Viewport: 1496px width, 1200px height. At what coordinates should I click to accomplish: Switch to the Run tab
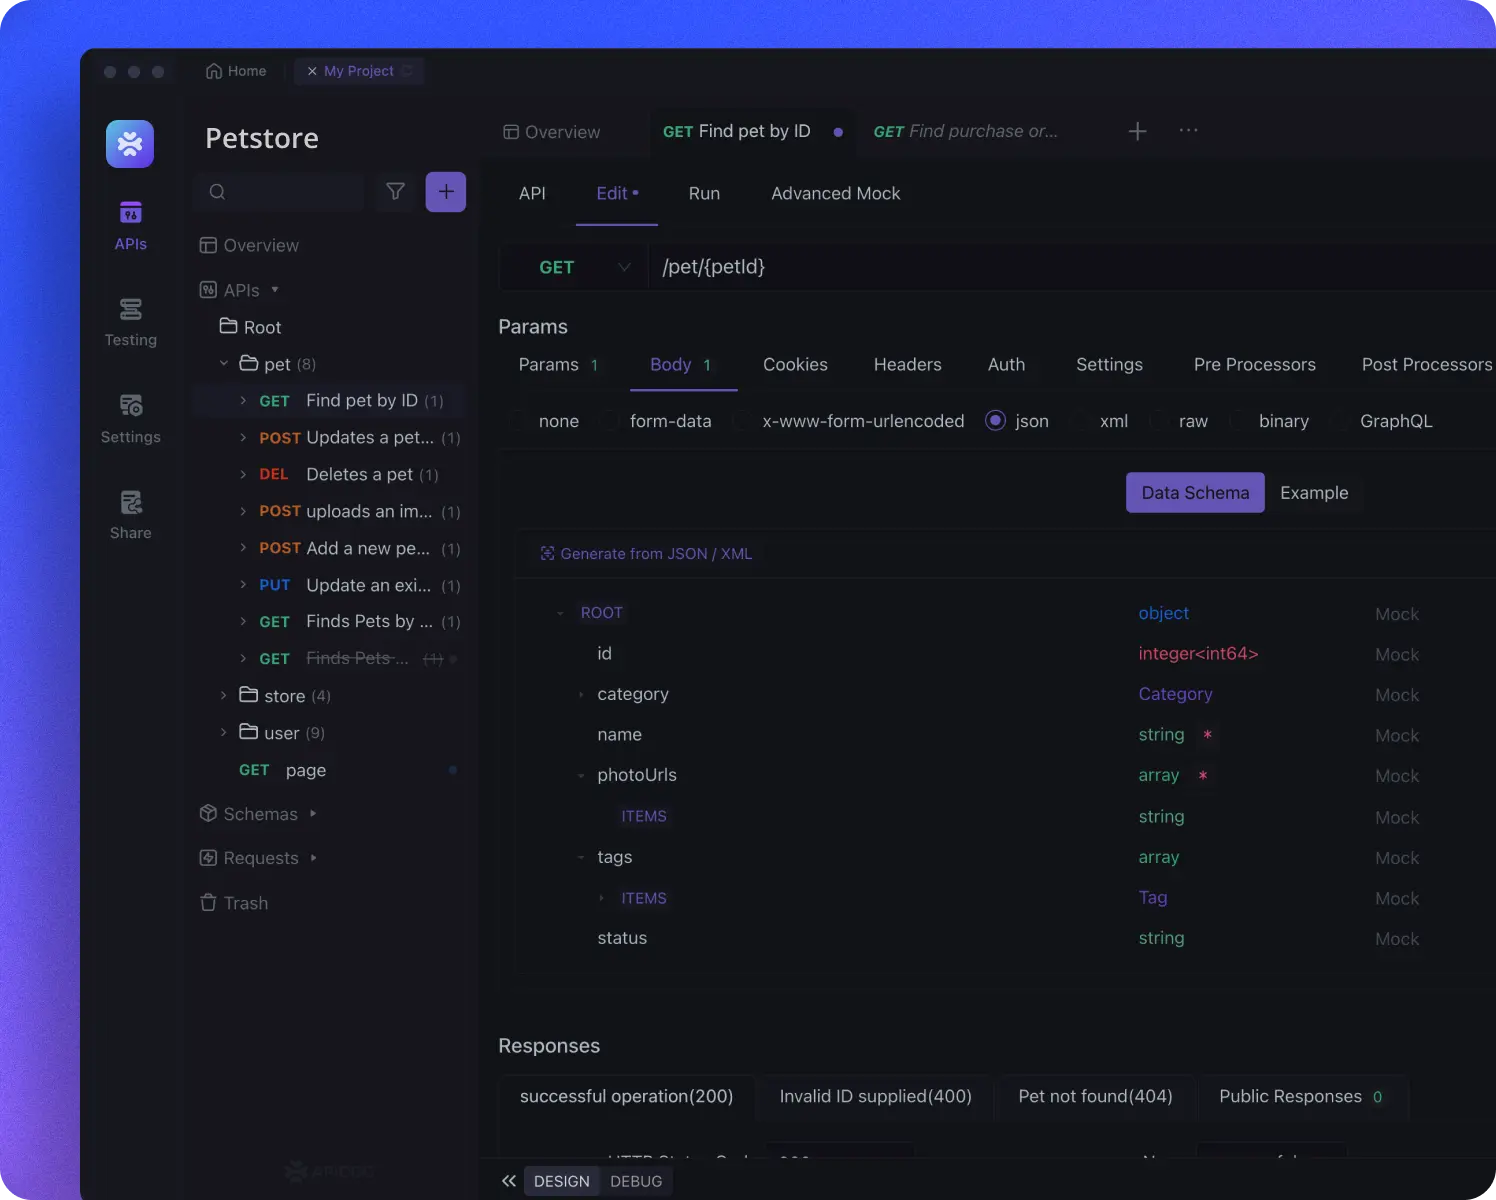[x=704, y=193]
